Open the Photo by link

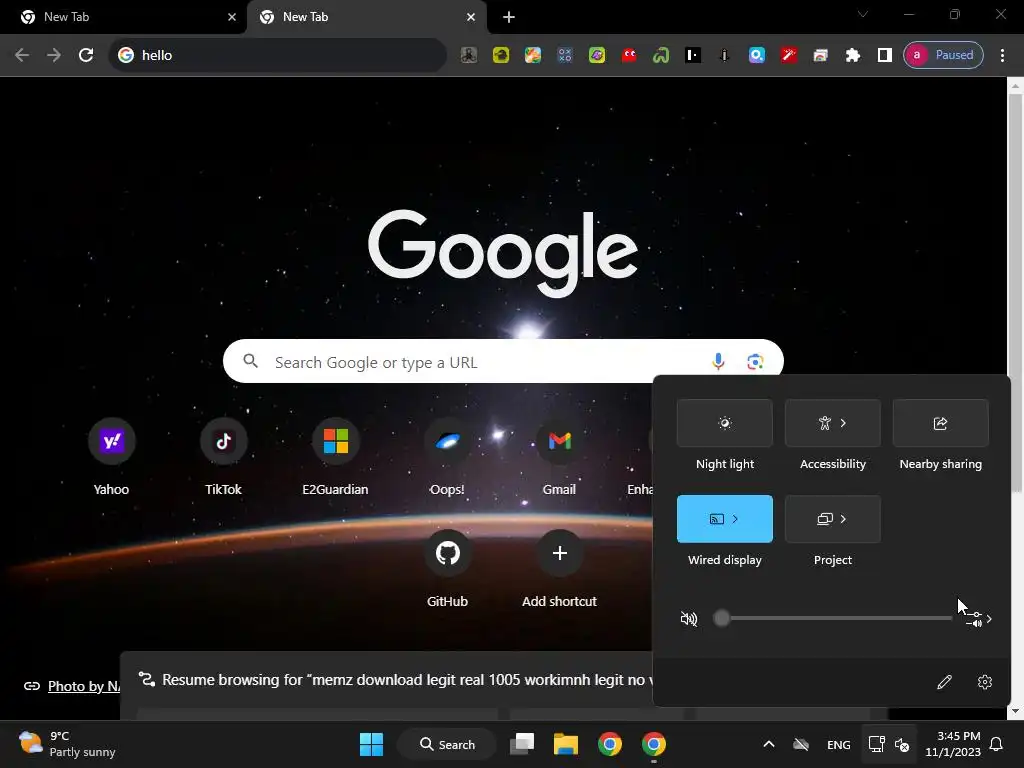click(84, 686)
